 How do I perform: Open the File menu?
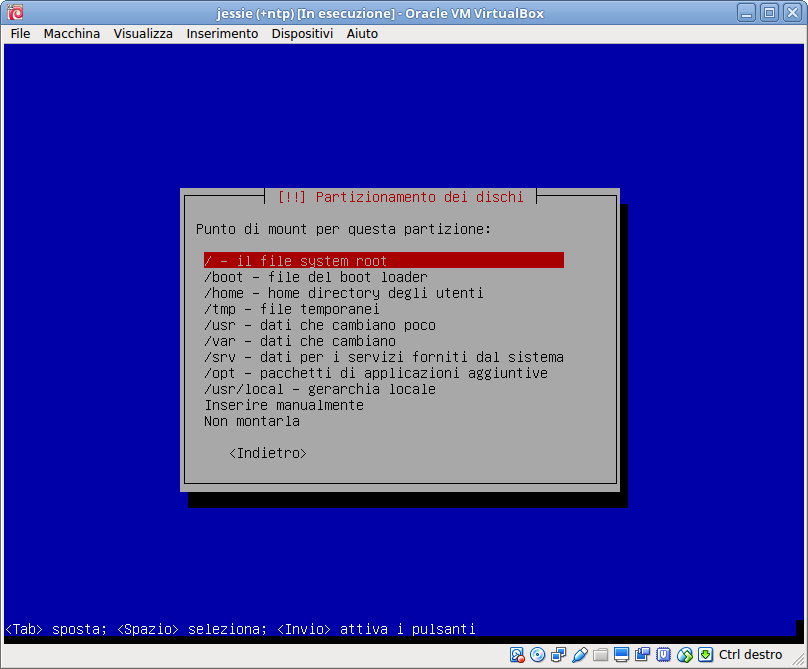pos(20,34)
